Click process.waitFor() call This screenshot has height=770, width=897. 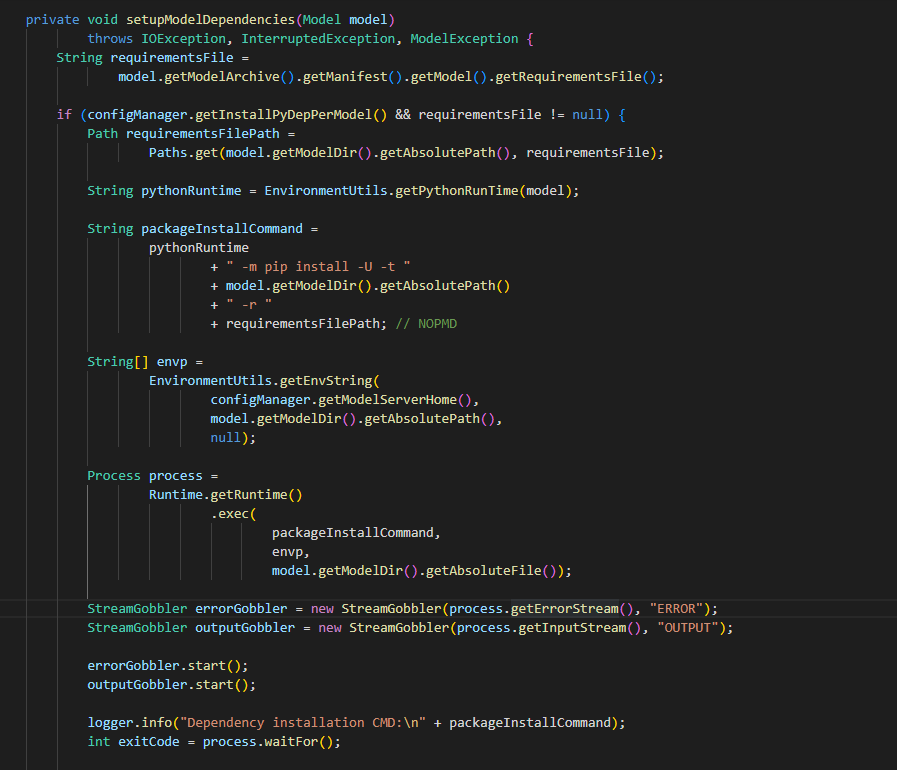pyautogui.click(x=268, y=742)
